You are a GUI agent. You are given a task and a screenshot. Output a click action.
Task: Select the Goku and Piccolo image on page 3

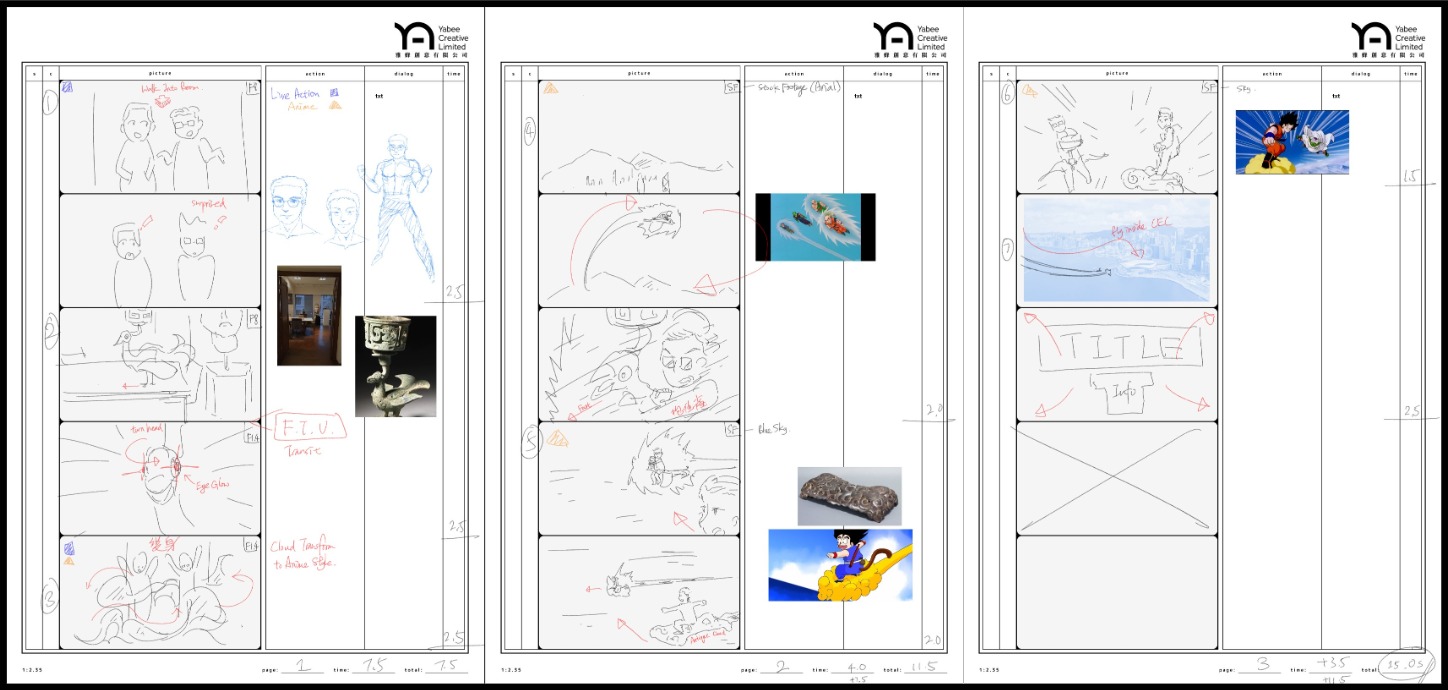point(1292,142)
